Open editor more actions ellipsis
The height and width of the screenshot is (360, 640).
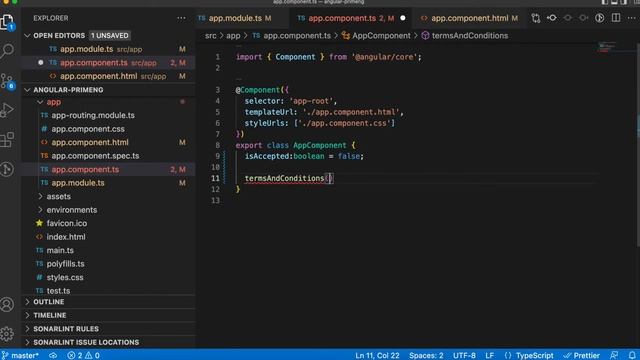pos(632,18)
